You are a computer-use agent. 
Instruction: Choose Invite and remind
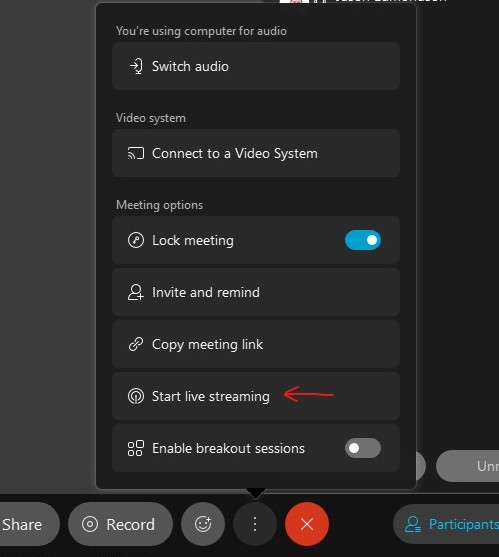[256, 292]
